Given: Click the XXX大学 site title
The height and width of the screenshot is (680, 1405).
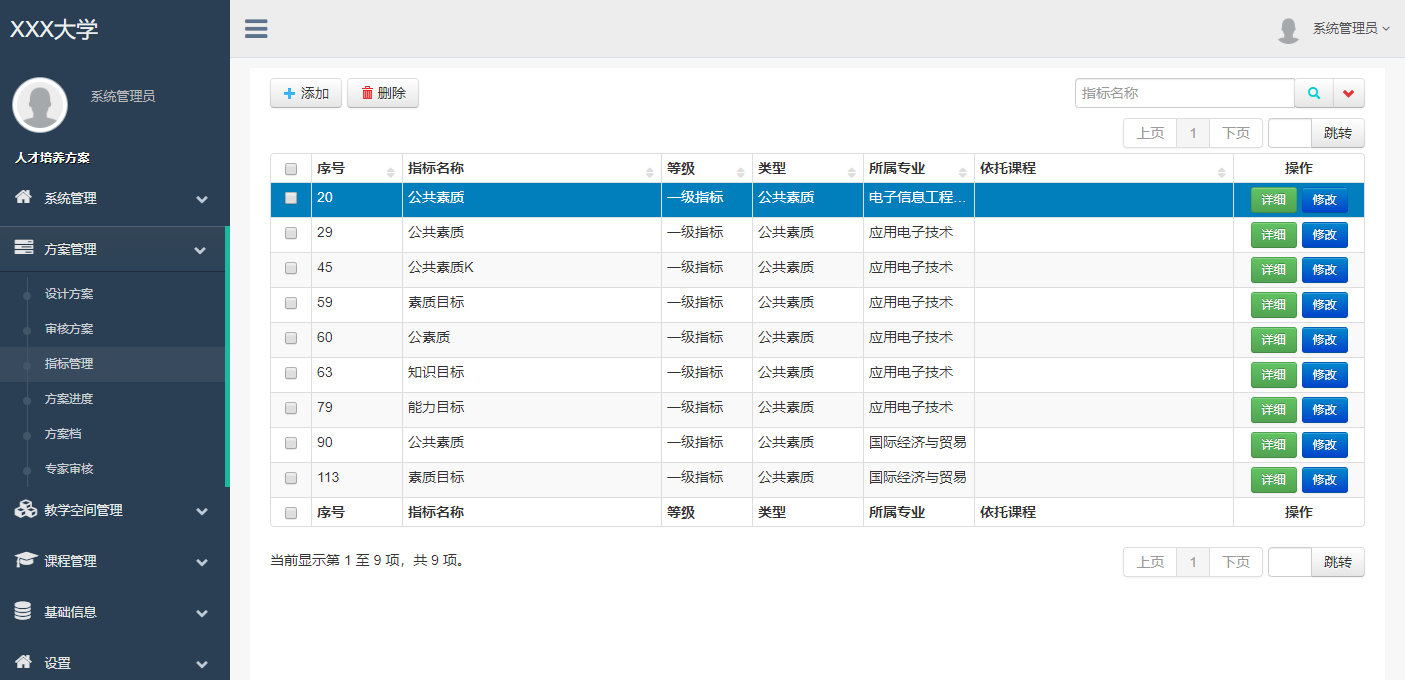Looking at the screenshot, I should [x=54, y=29].
